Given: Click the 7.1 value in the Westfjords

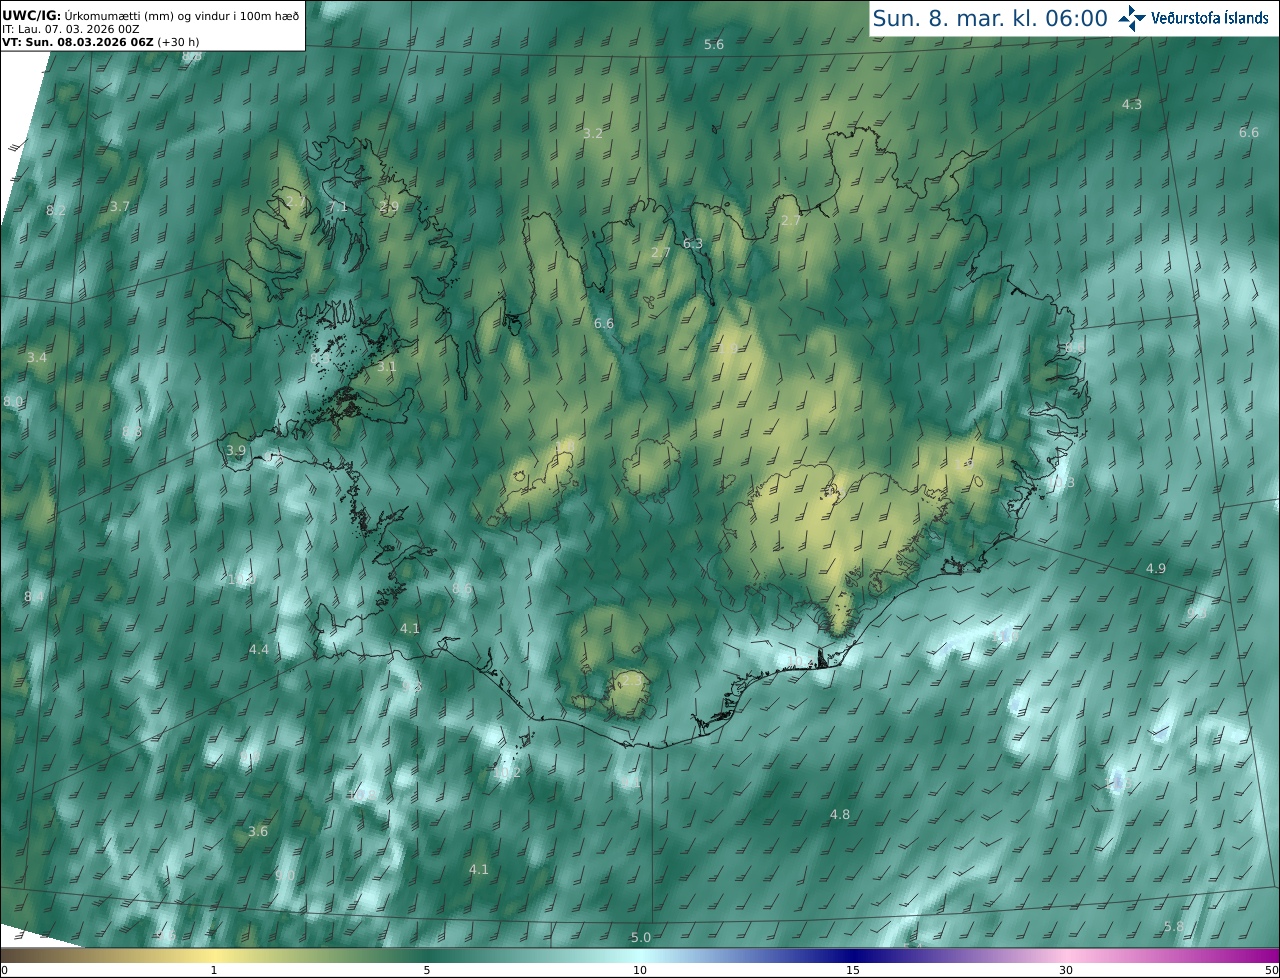Looking at the screenshot, I should (338, 206).
